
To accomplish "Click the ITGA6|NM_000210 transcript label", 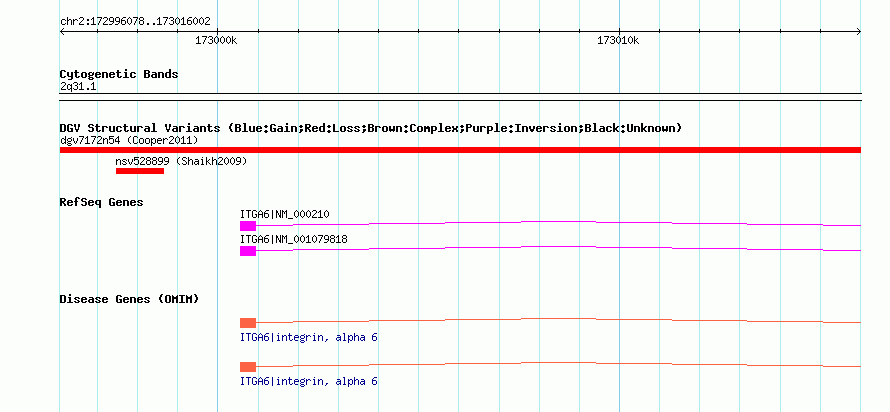I will tap(284, 215).
